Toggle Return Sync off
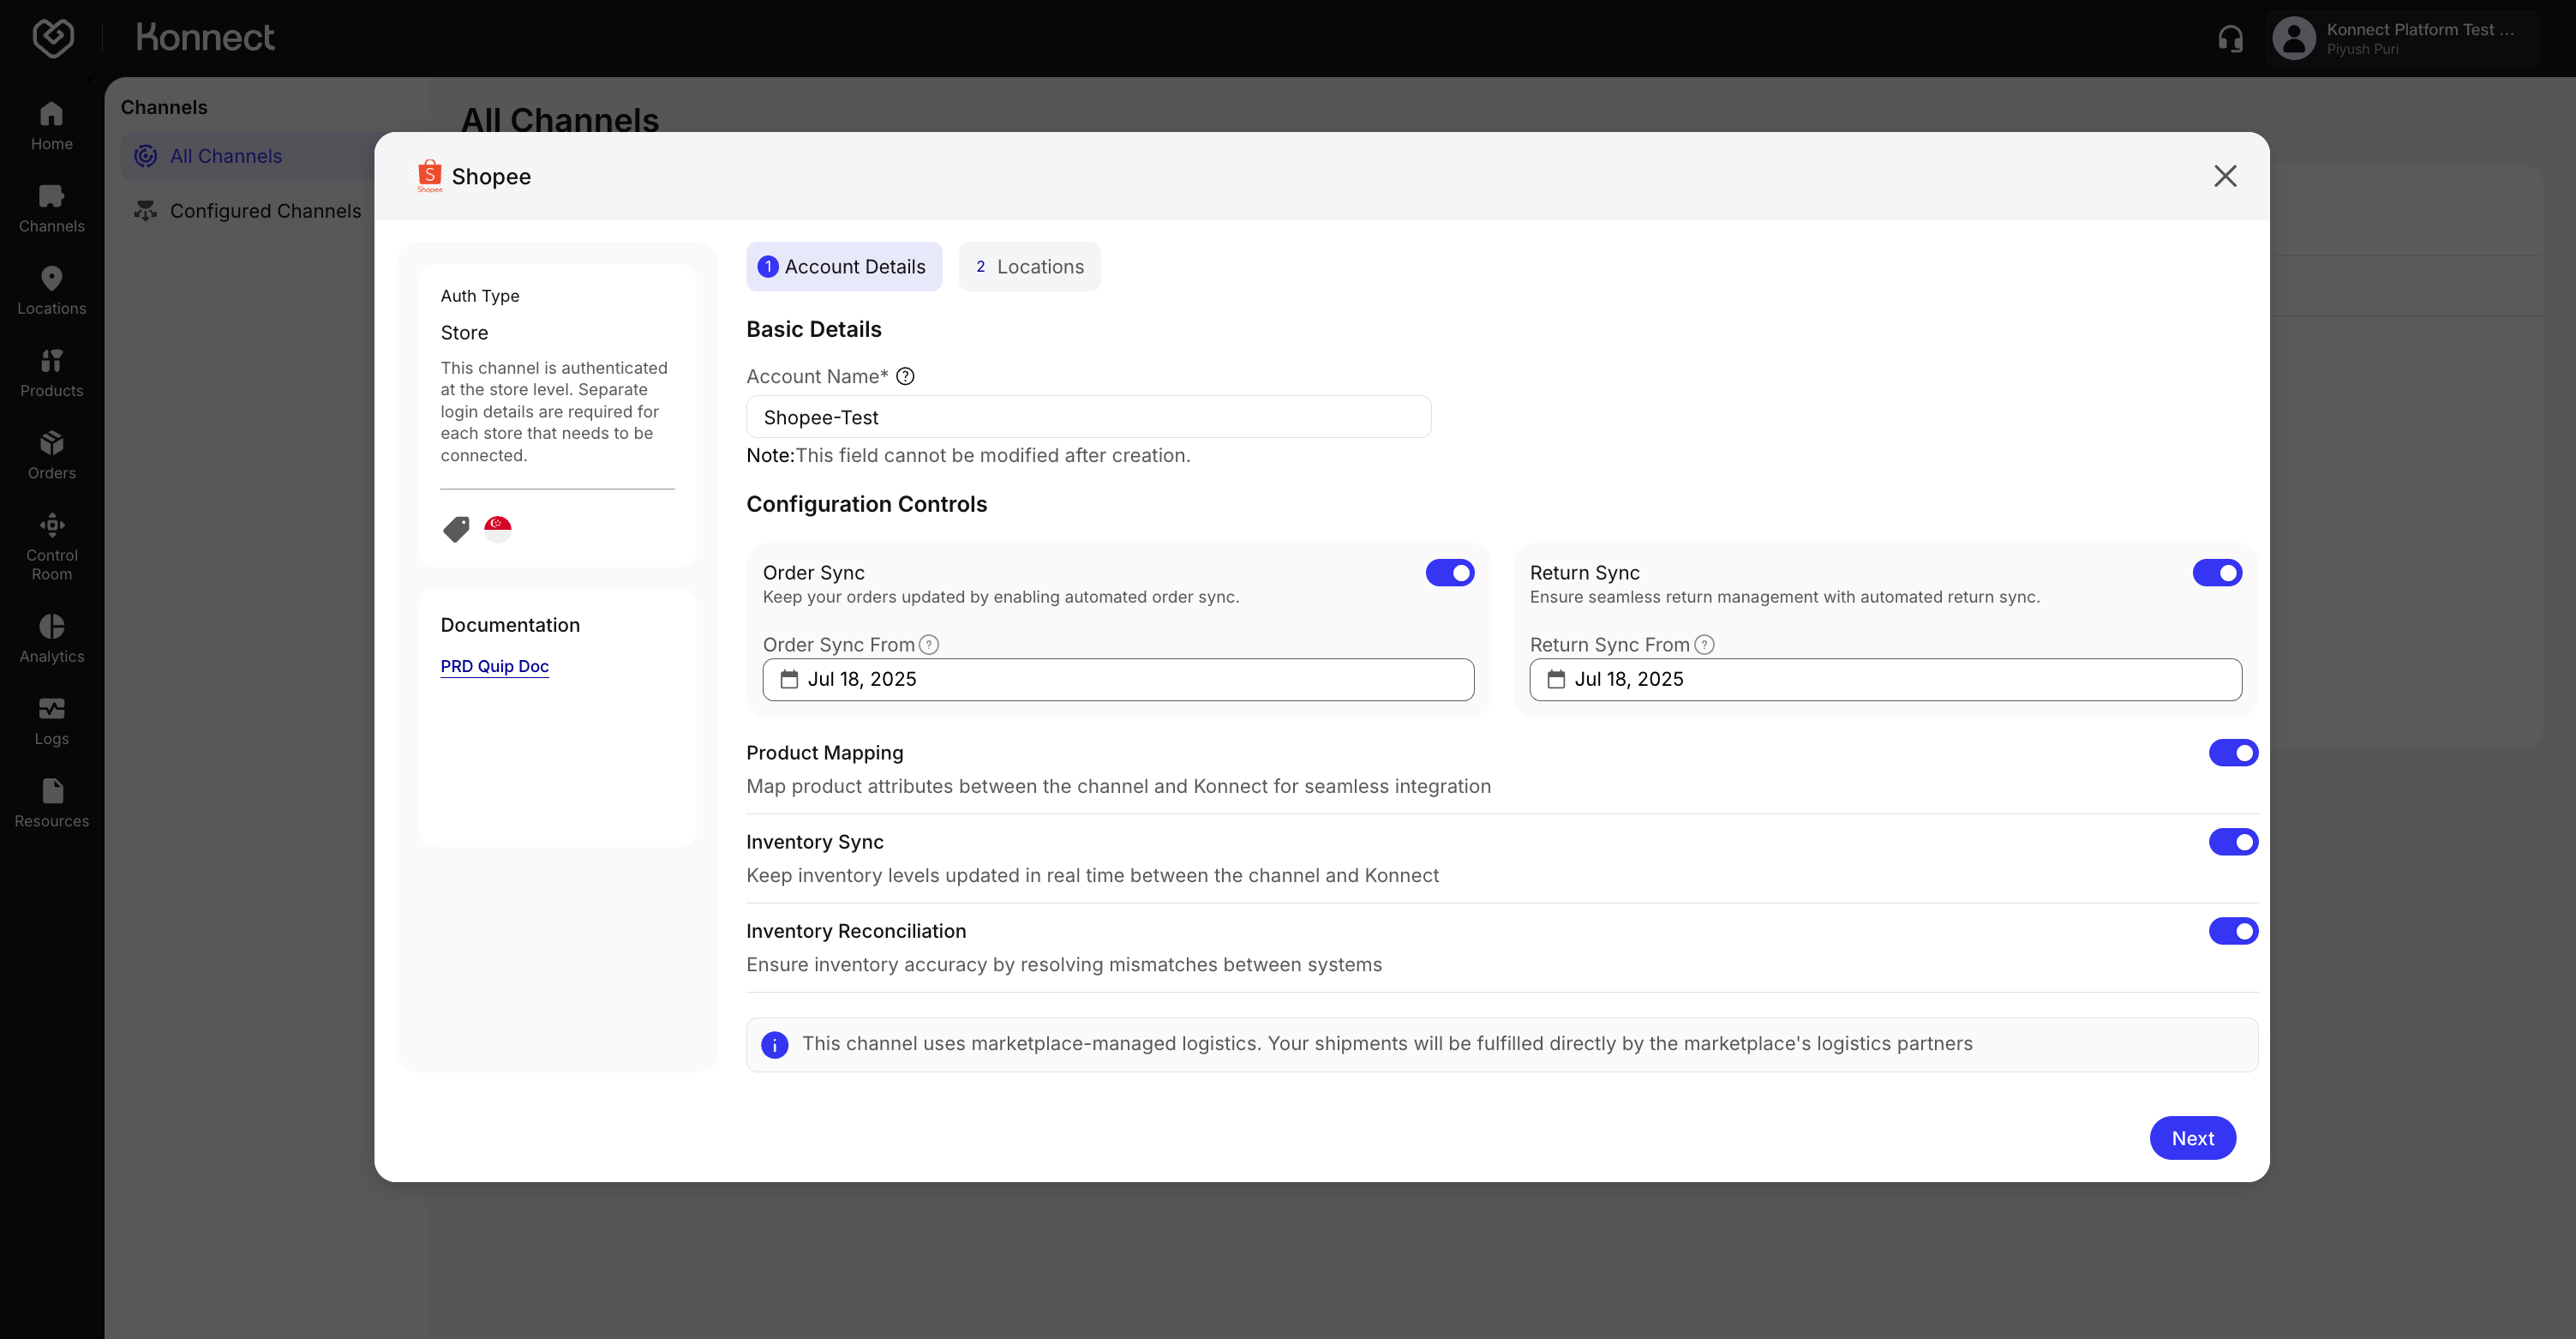 coord(2217,573)
